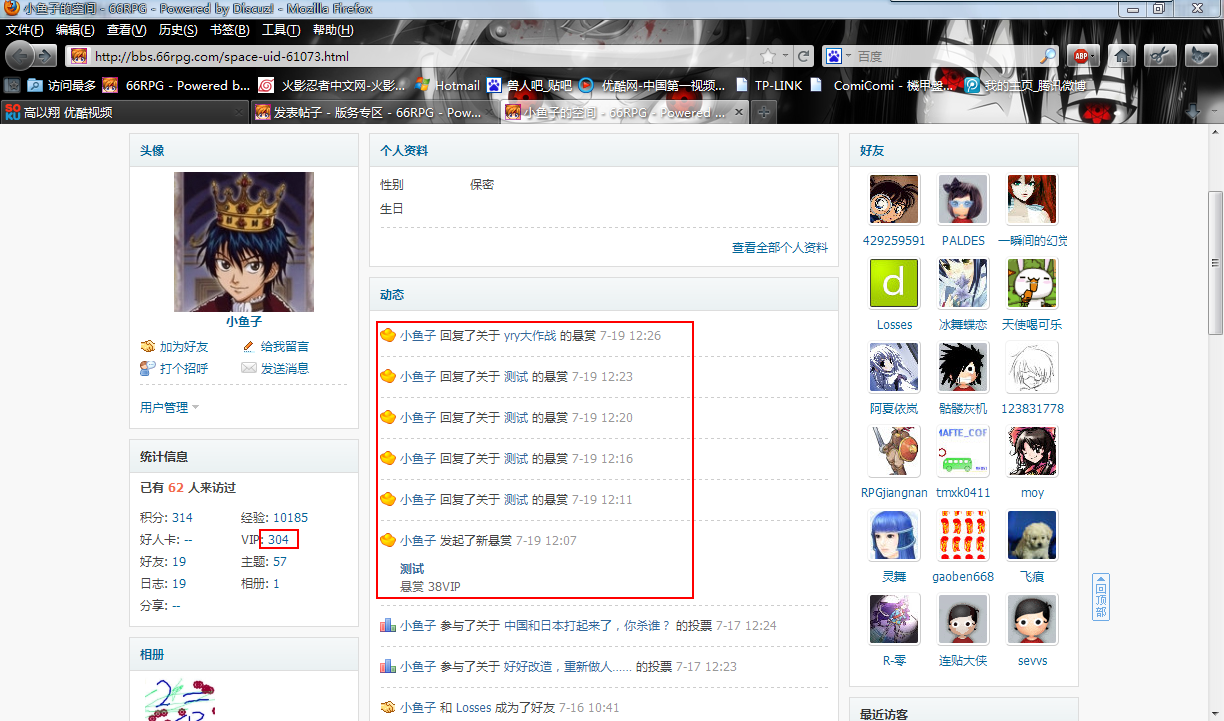Viewport: 1224px width, 721px height.
Task: Reload the page with the refresh icon
Action: pos(803,56)
